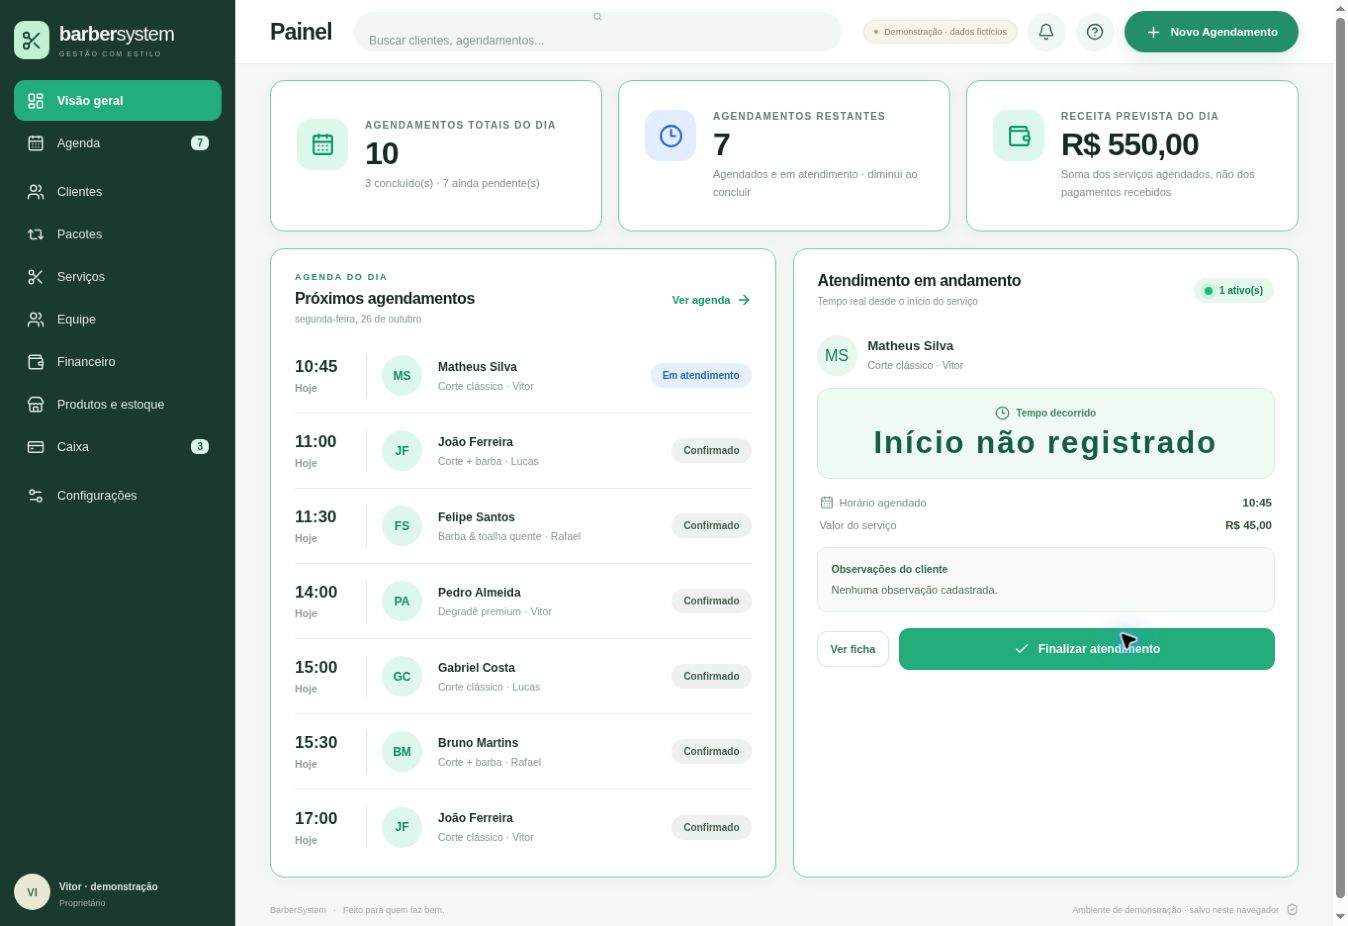Click the search magnifier icon
Viewport: 1348px width, 926px height.
598,16
